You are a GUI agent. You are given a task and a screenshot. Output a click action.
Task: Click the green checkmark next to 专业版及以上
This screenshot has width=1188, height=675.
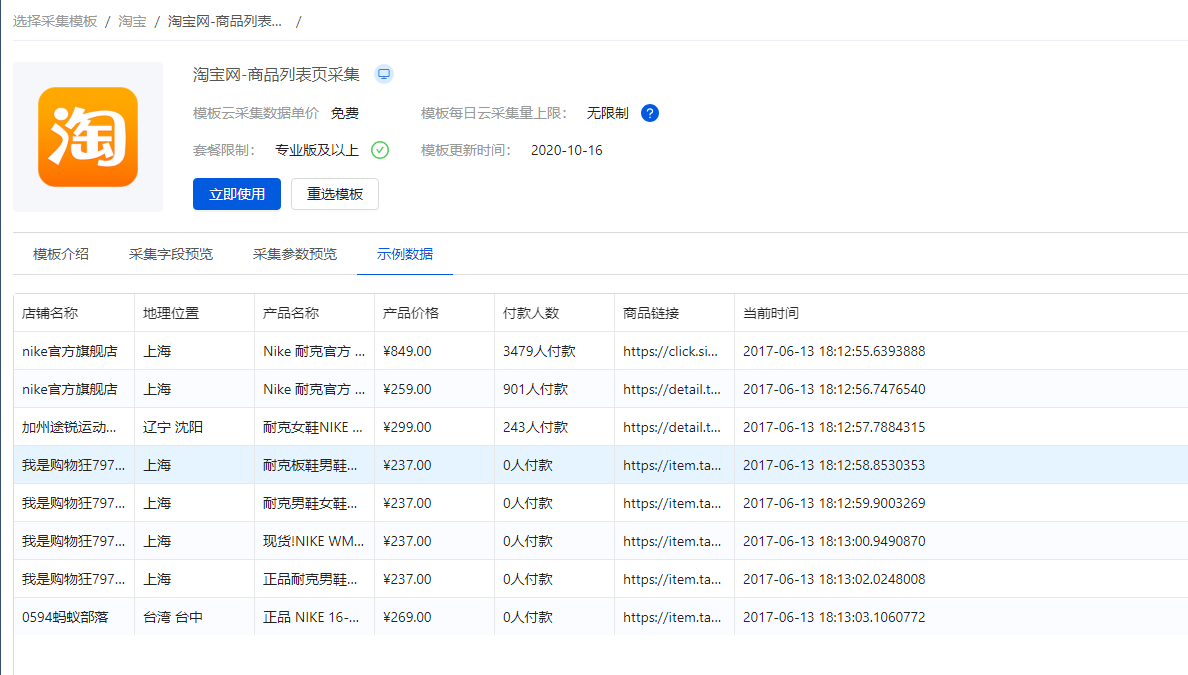[380, 150]
